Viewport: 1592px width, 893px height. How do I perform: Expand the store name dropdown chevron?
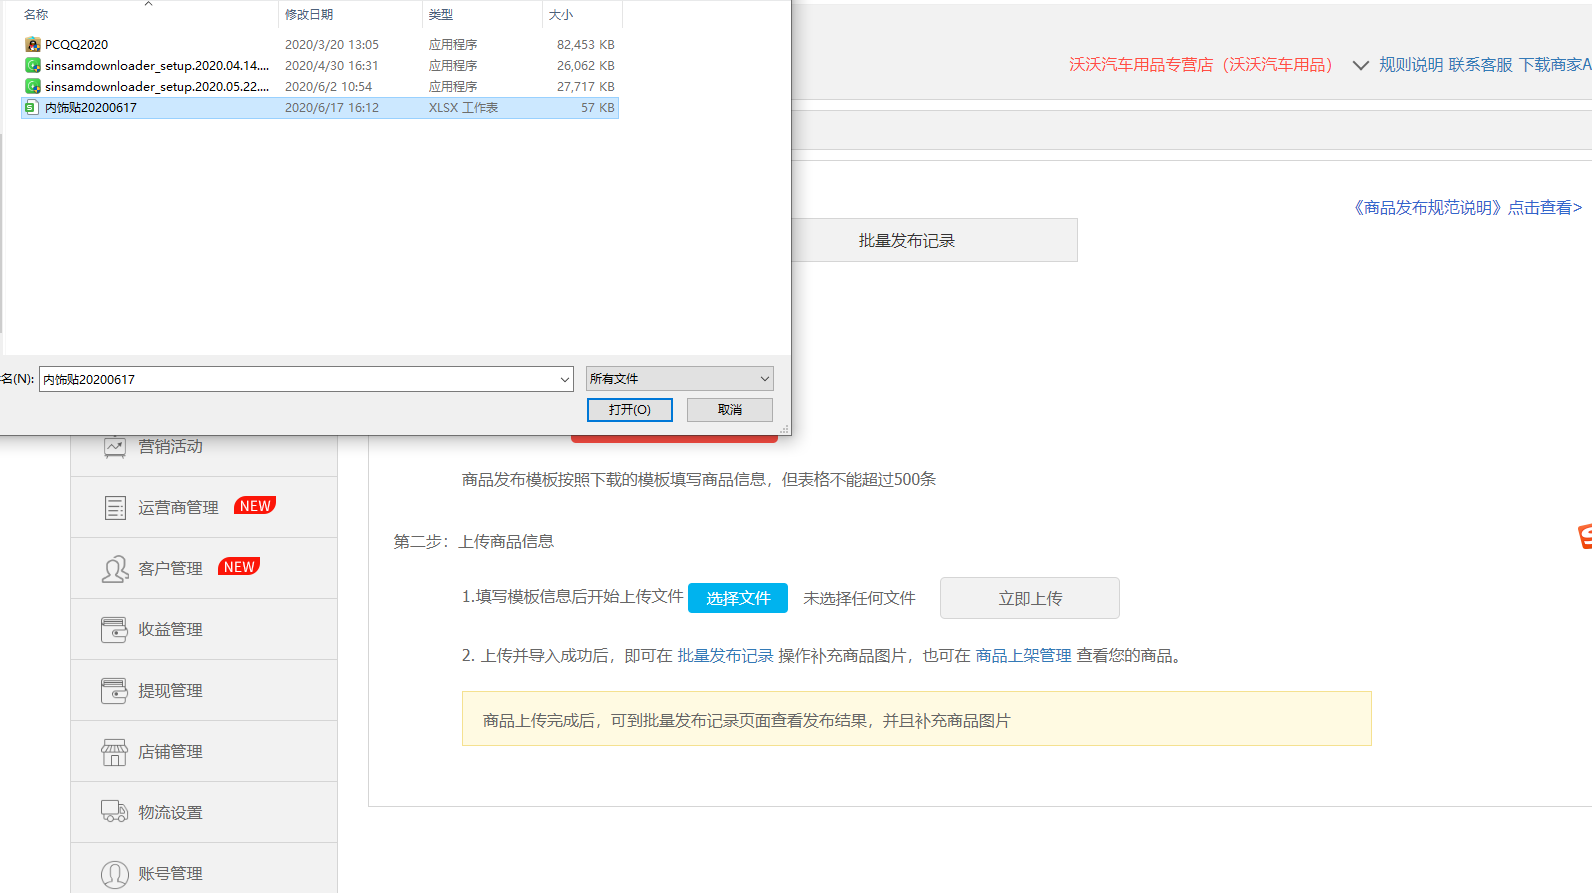pyautogui.click(x=1360, y=65)
